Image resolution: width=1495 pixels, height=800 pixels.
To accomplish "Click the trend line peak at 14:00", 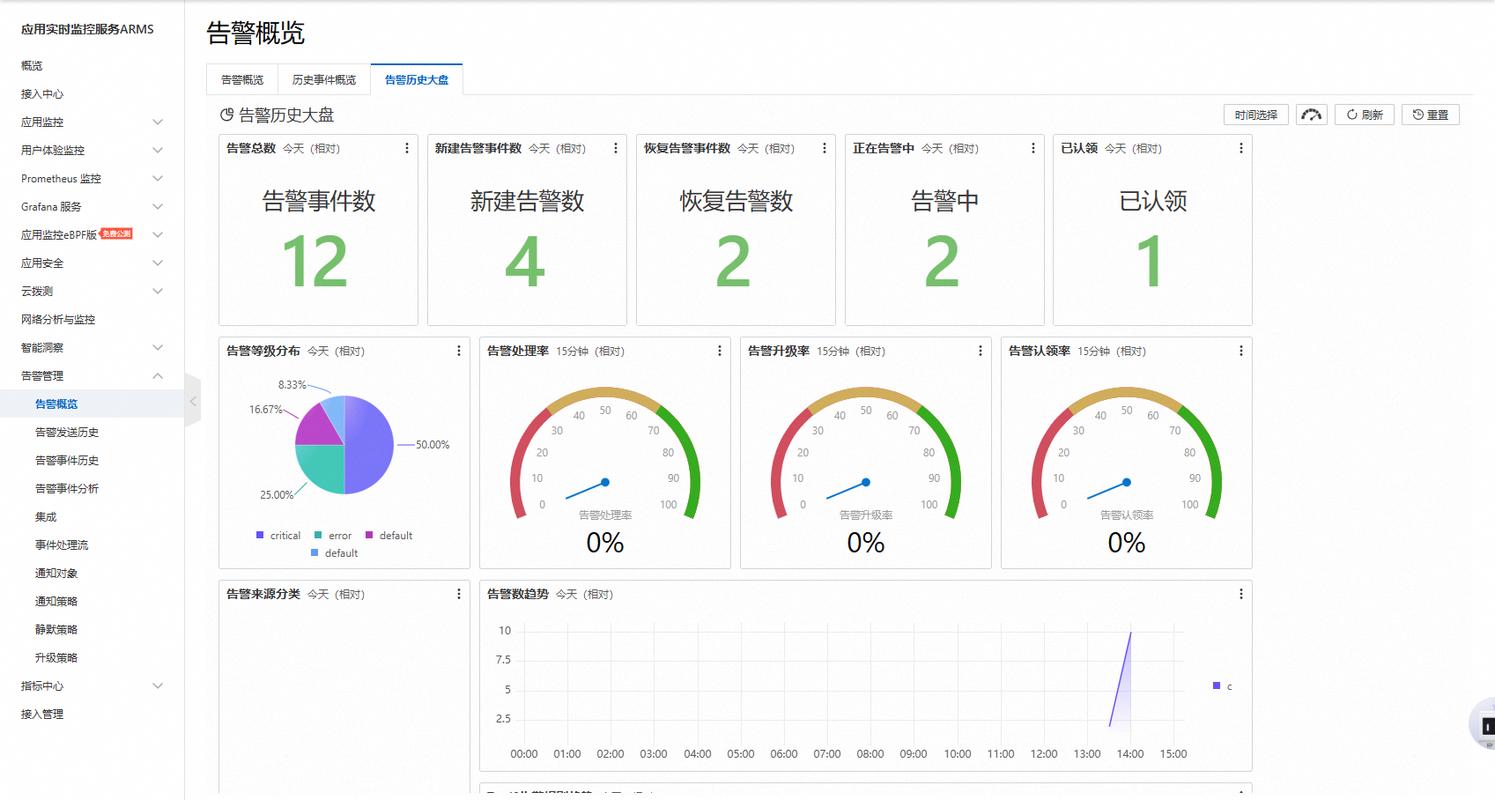I will coord(1130,632).
